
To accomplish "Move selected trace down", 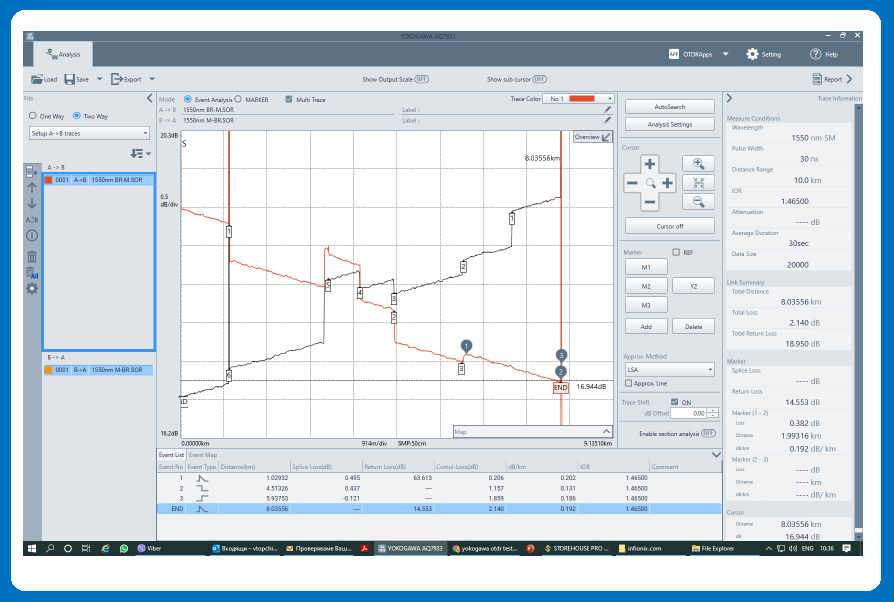I will coord(32,204).
